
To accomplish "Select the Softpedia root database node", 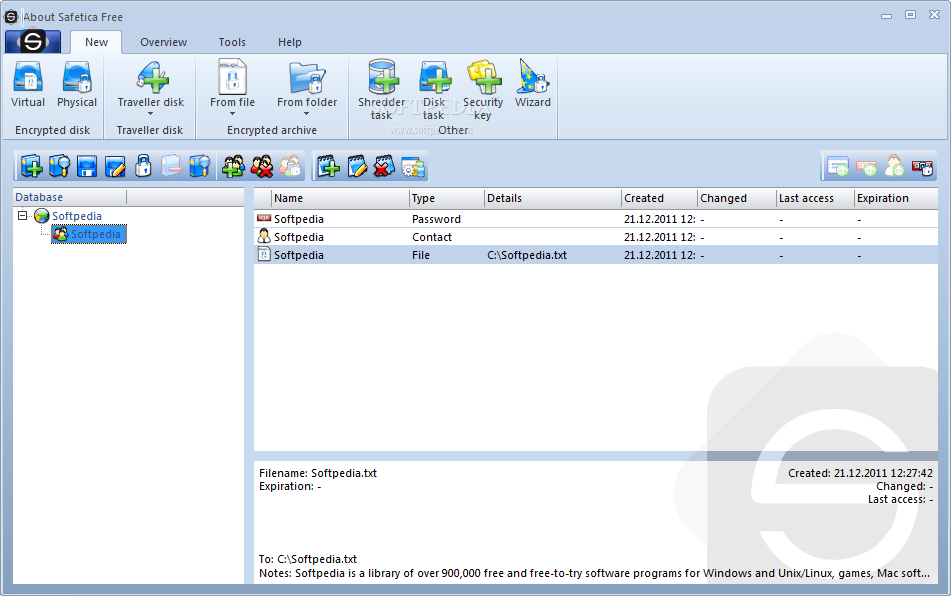I will 76,216.
